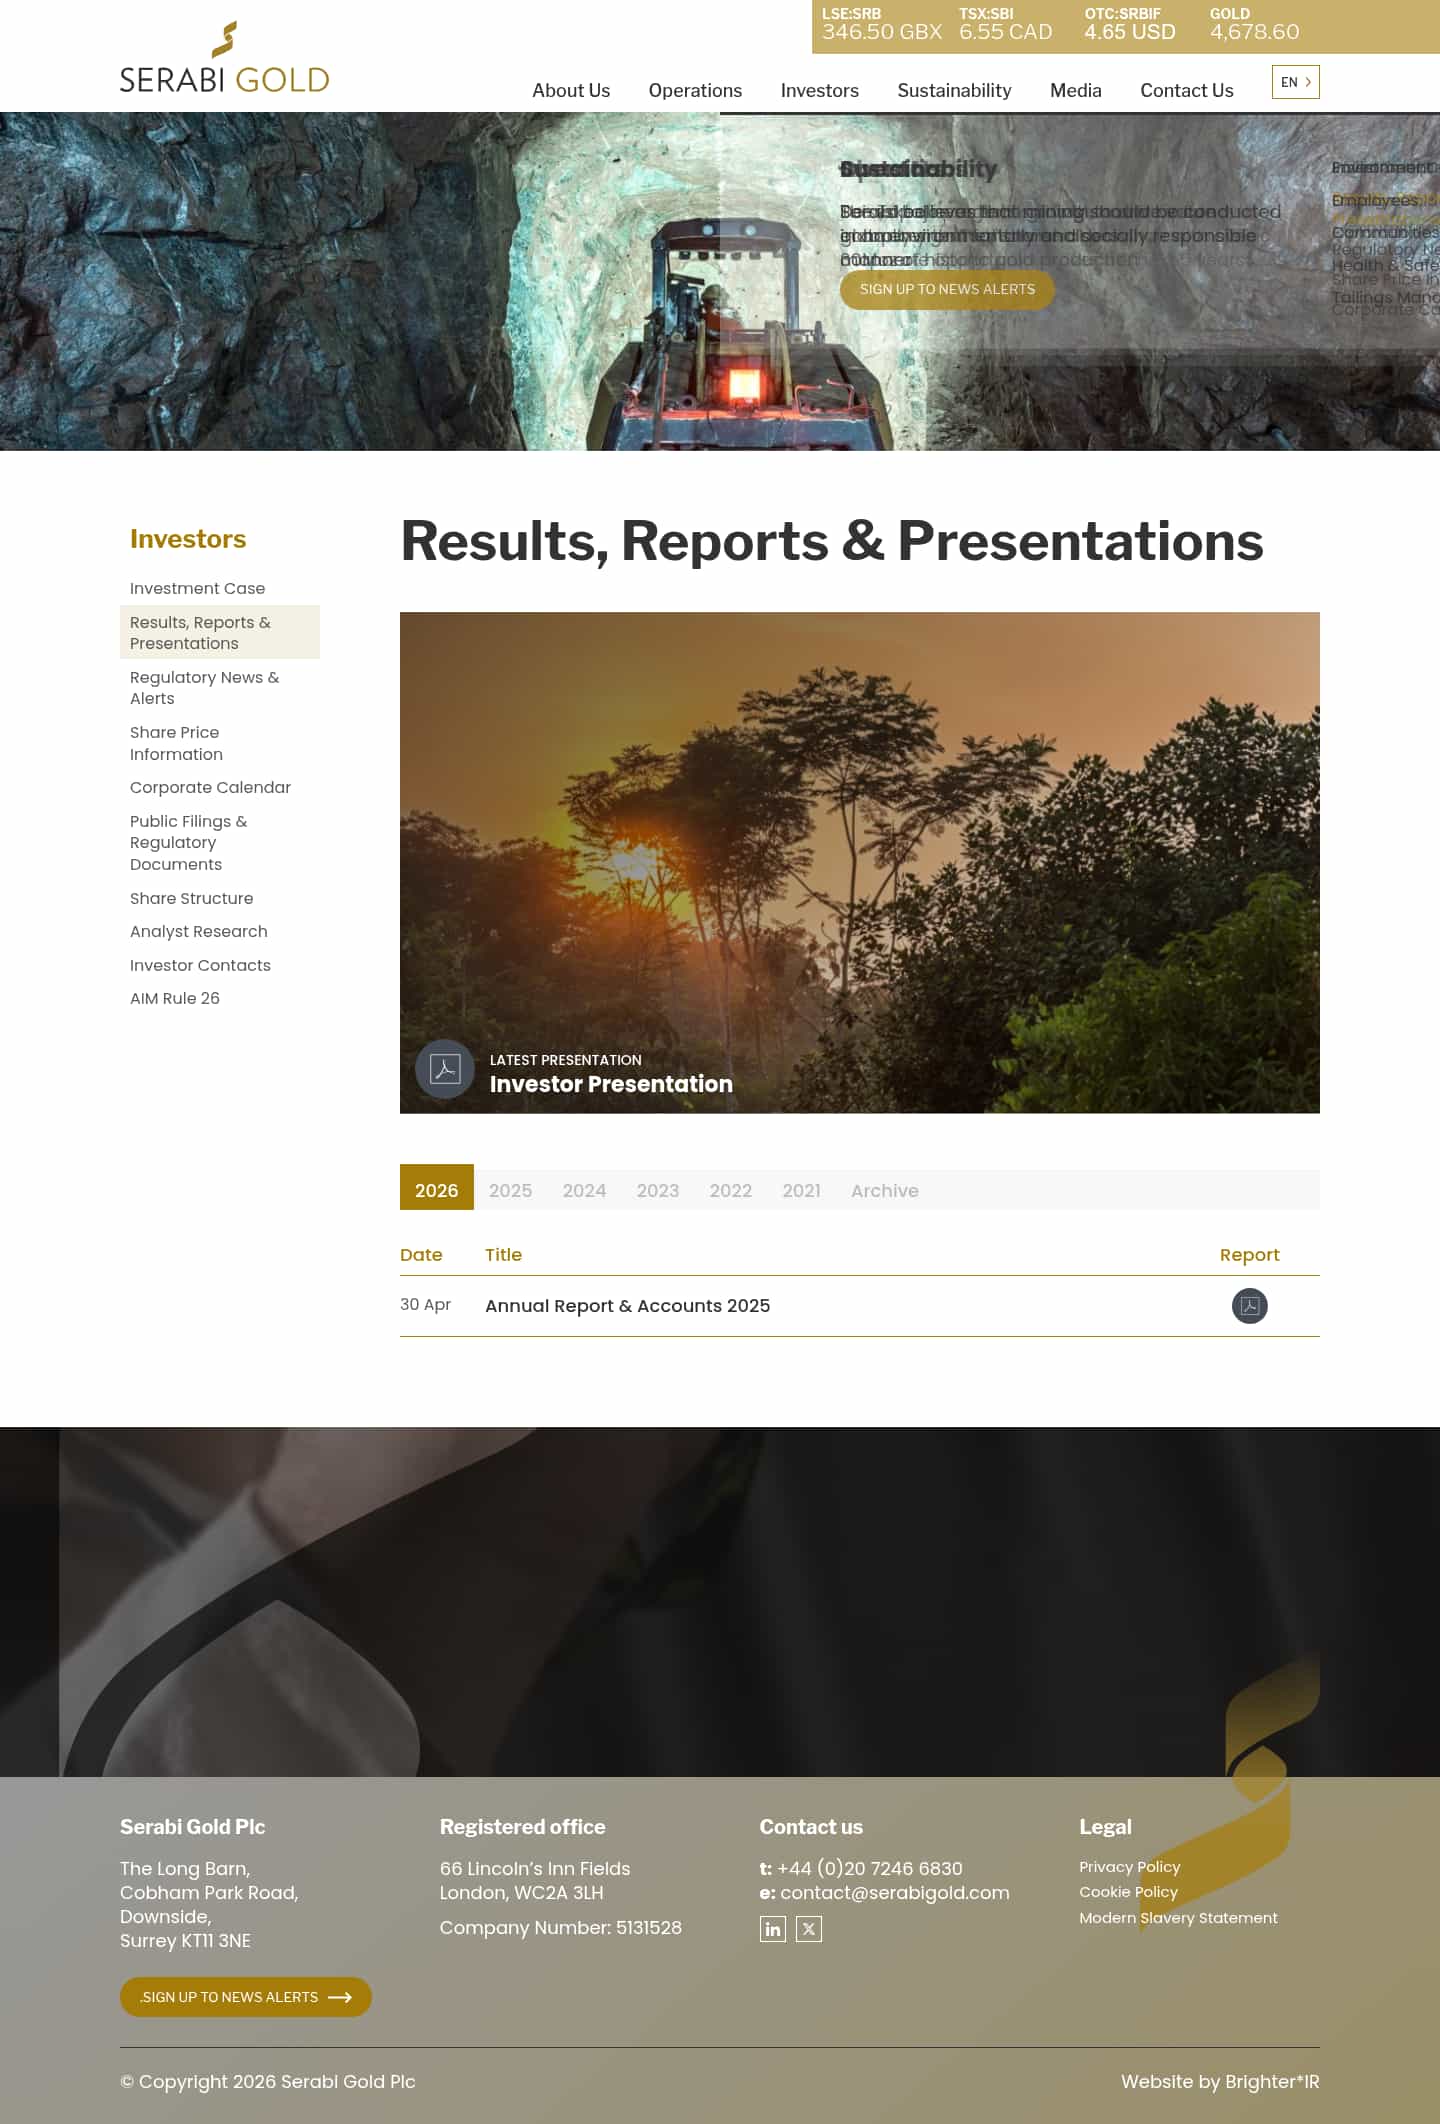The height and width of the screenshot is (2124, 1440).
Task: Switch to the 2021 year tab
Action: click(x=801, y=1190)
